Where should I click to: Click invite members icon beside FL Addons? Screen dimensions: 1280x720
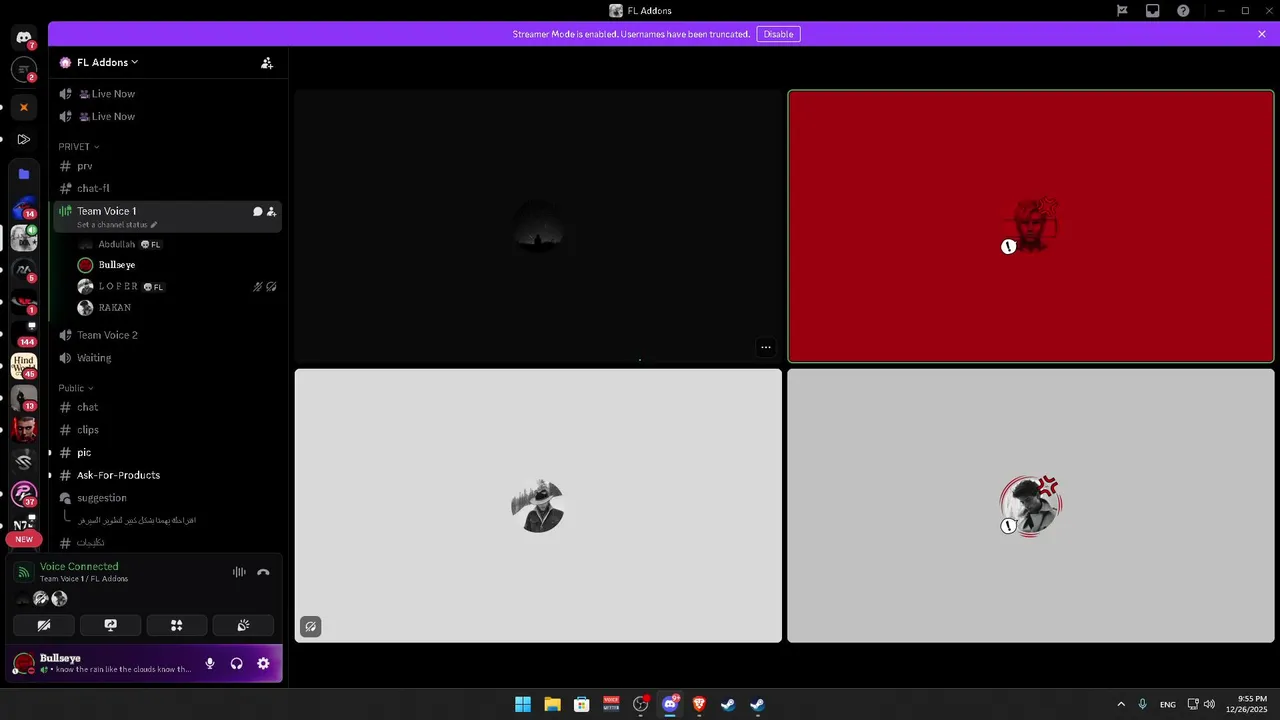[x=267, y=62]
